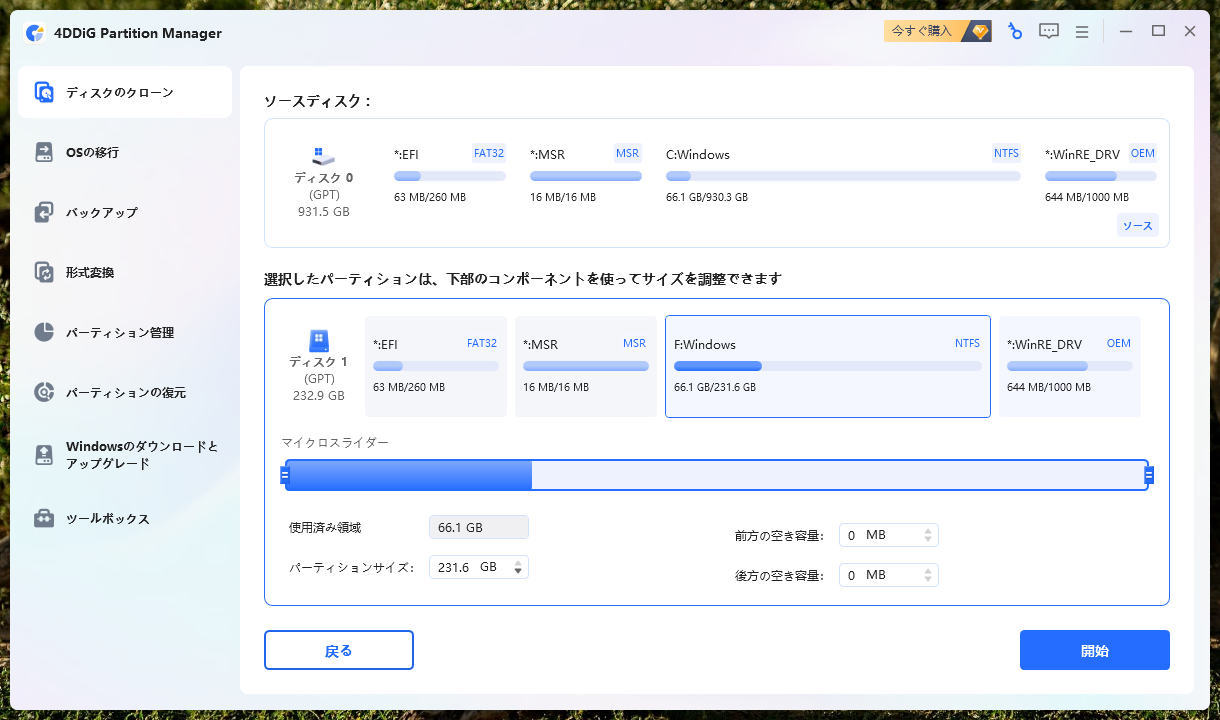Open the Disk Clone (ディスクのクローン) sidebar icon
The height and width of the screenshot is (720, 1220).
point(44,92)
